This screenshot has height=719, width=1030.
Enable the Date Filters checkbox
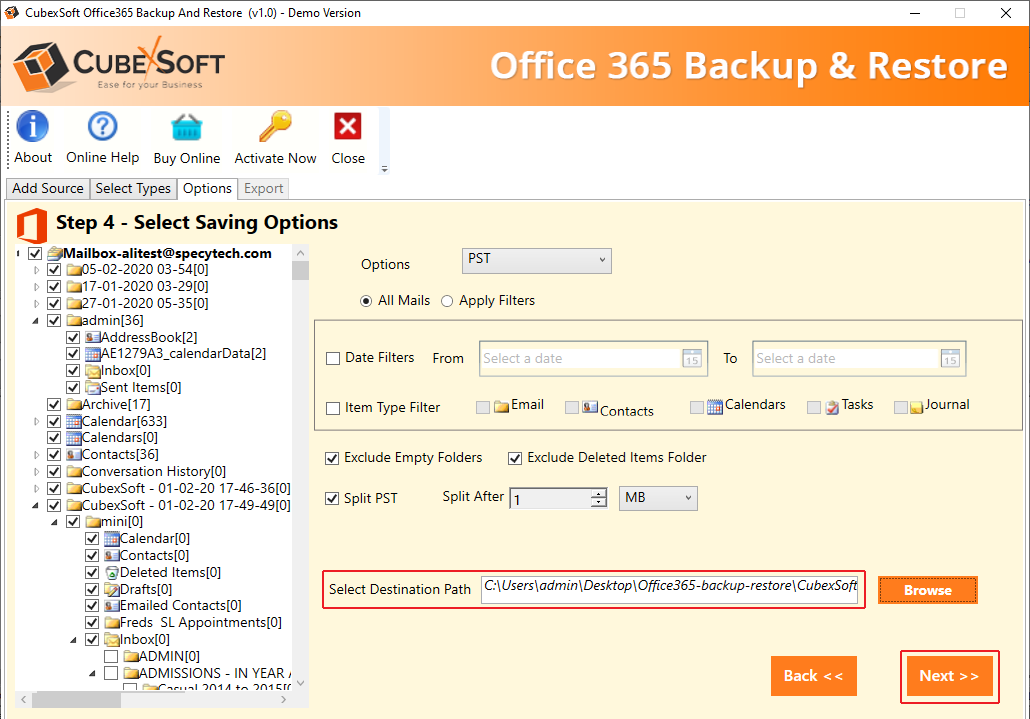click(333, 358)
